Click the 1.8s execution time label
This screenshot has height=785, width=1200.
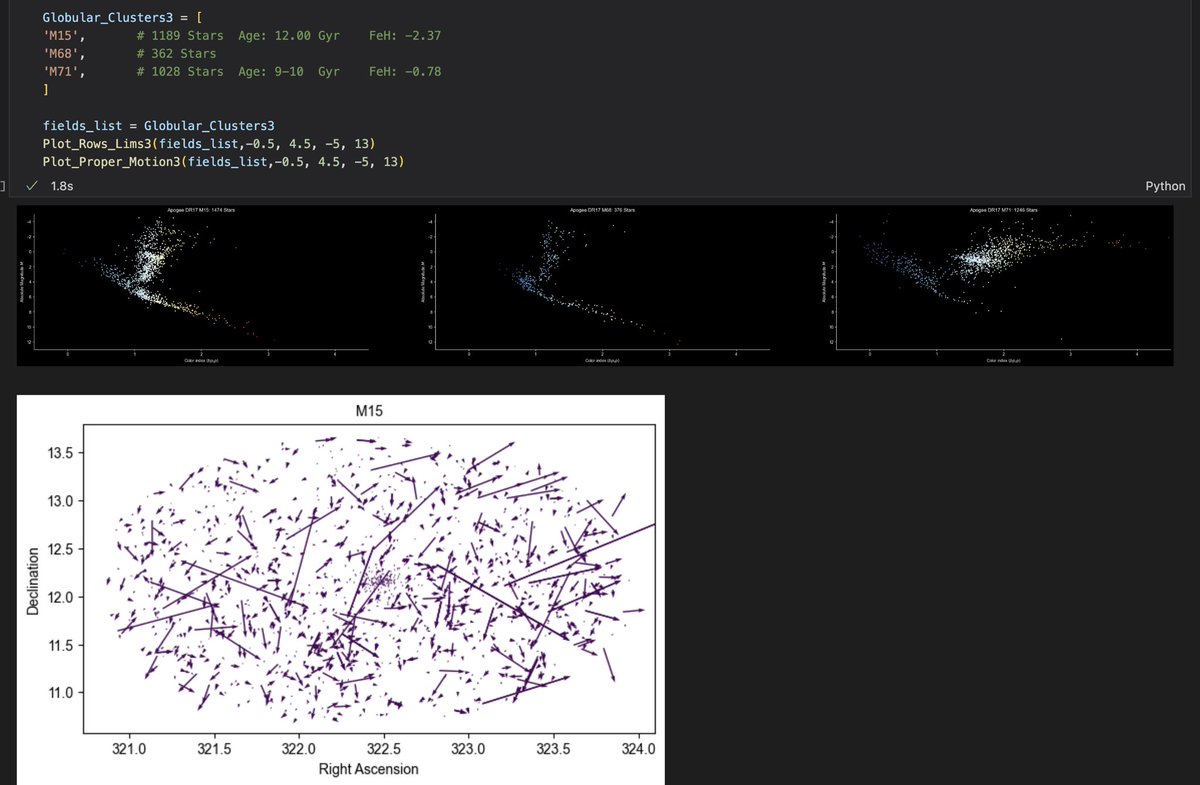click(60, 186)
